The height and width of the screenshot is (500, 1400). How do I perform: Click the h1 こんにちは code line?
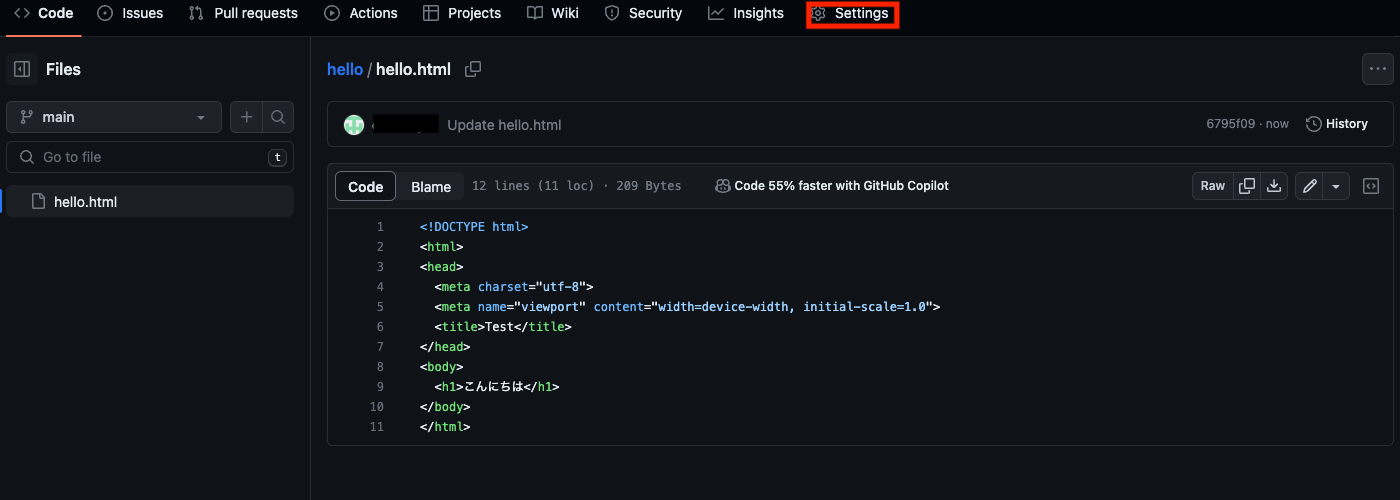[x=496, y=387]
